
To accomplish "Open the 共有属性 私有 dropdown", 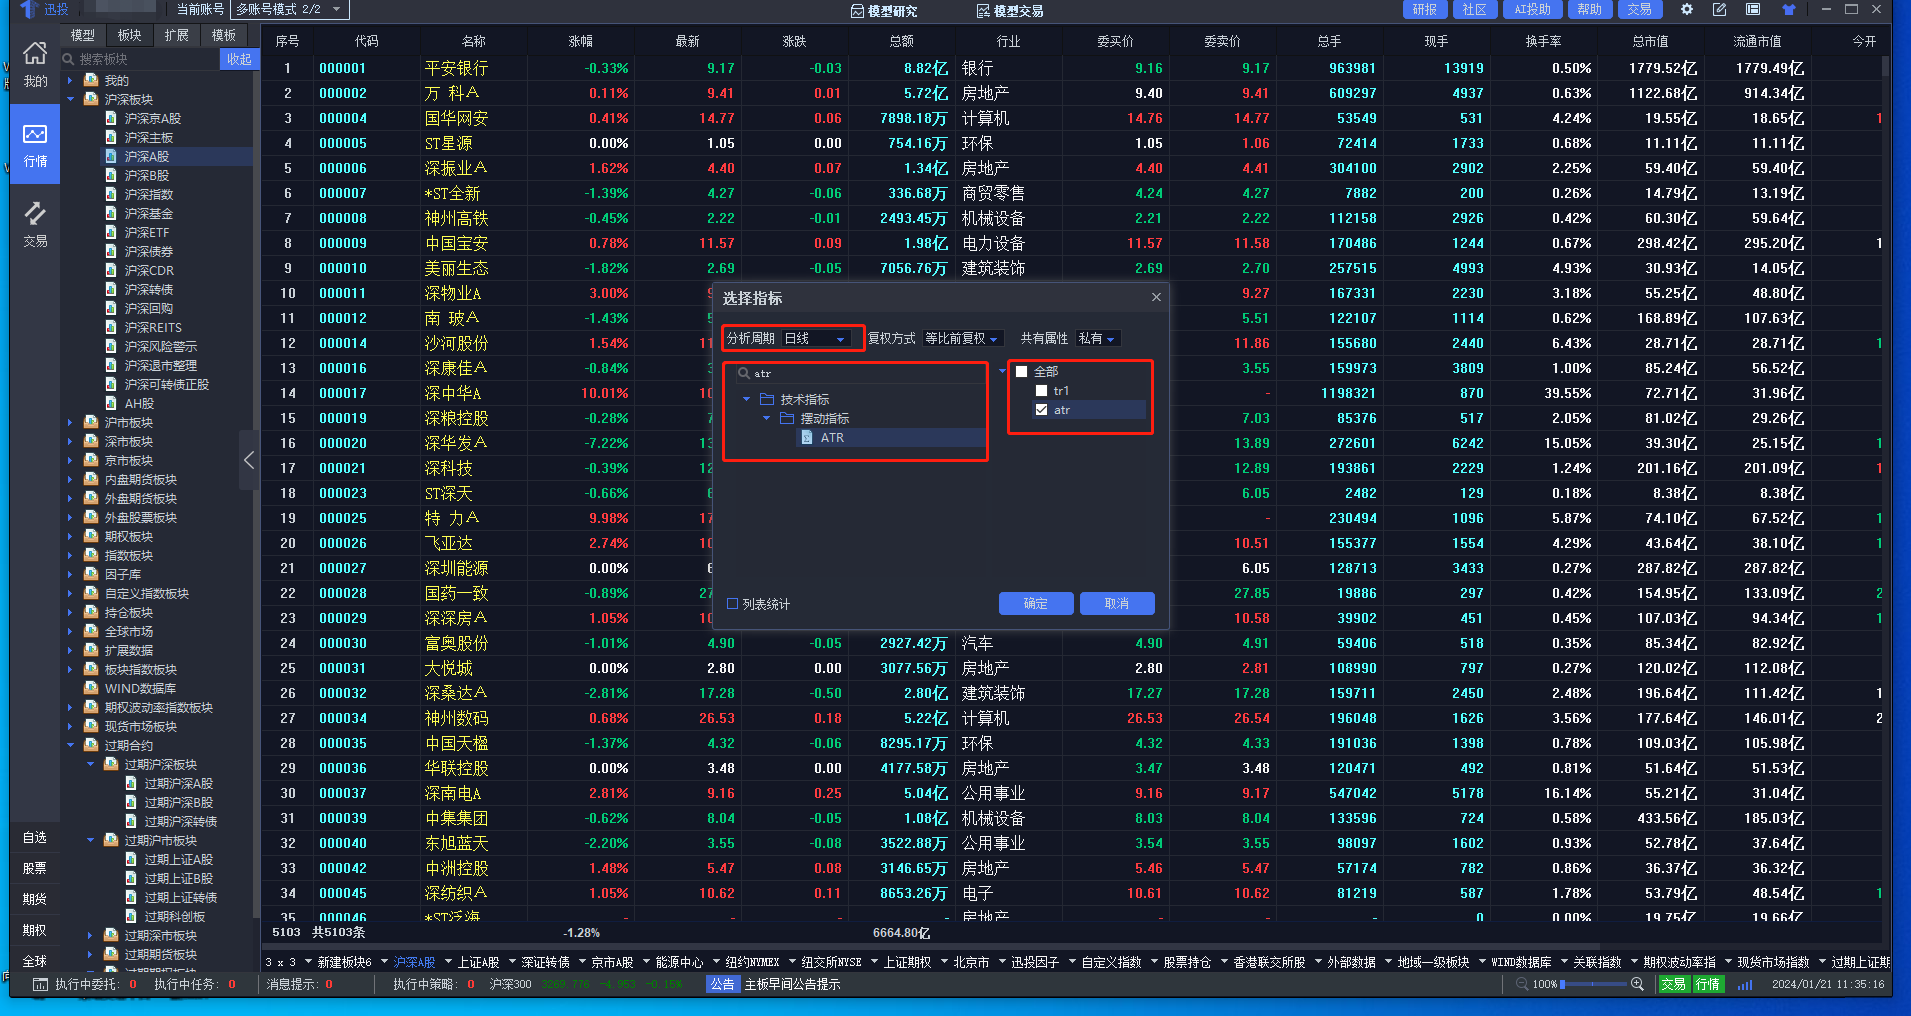I will point(1097,339).
